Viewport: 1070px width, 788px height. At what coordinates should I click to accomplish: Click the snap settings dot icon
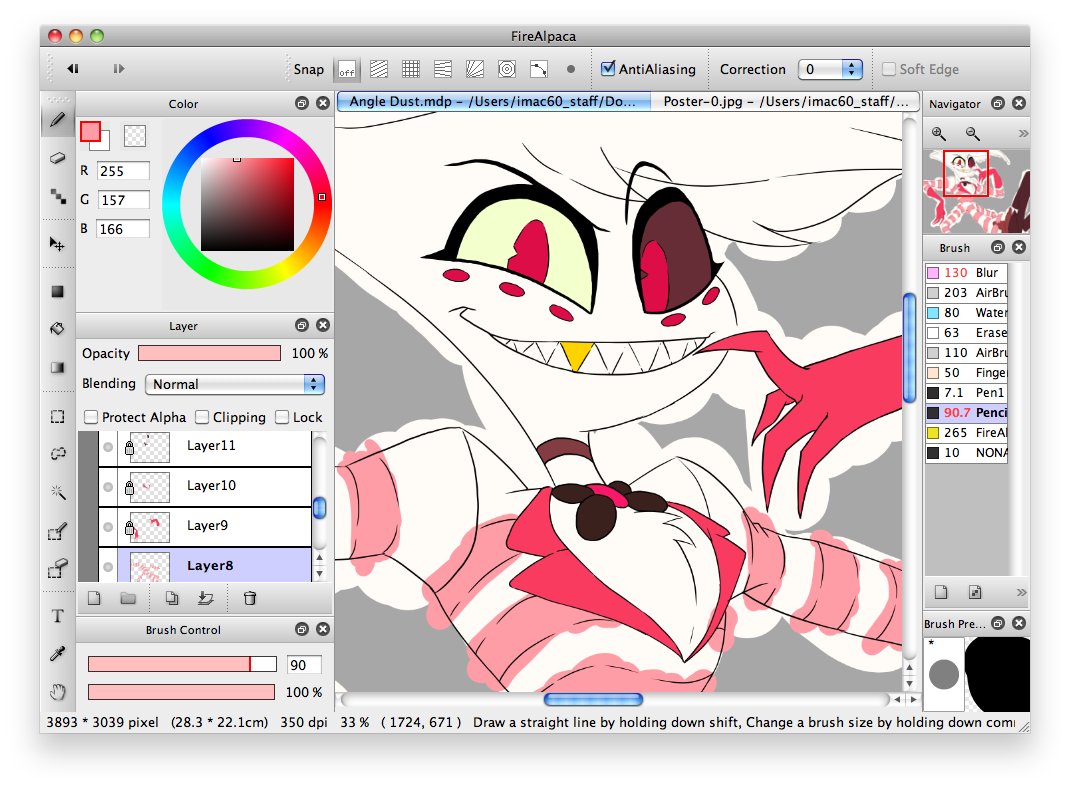tap(571, 69)
